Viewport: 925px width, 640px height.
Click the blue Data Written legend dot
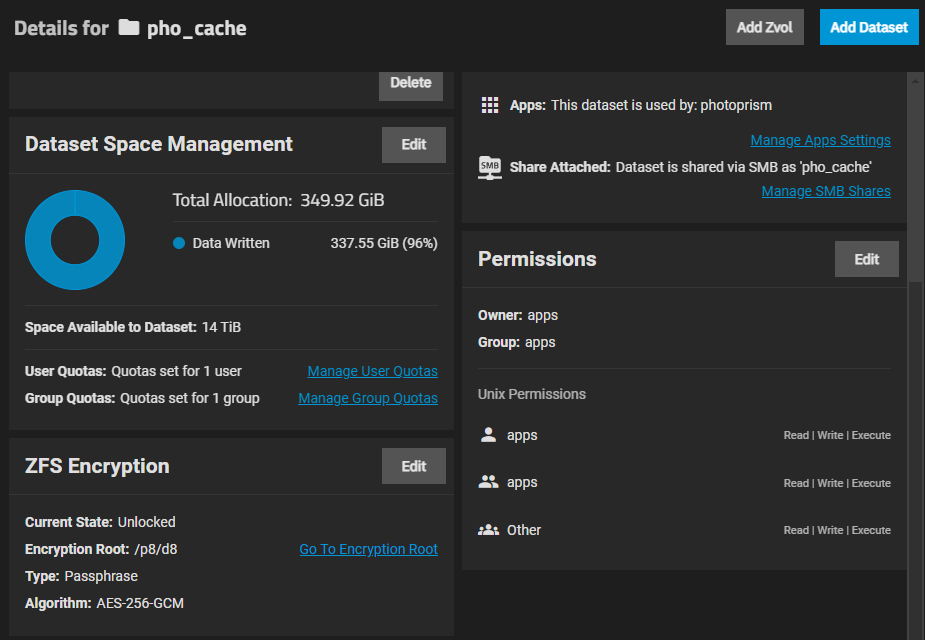tap(179, 243)
